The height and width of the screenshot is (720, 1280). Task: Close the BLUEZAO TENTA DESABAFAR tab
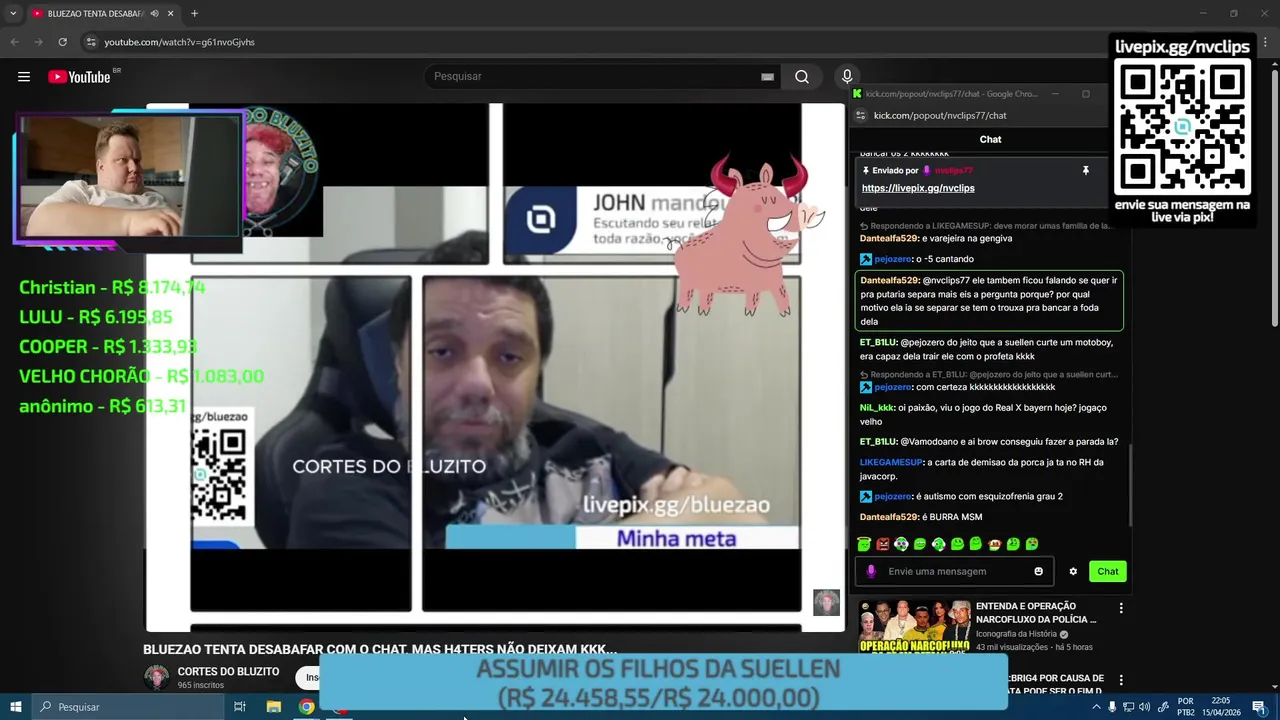[171, 14]
